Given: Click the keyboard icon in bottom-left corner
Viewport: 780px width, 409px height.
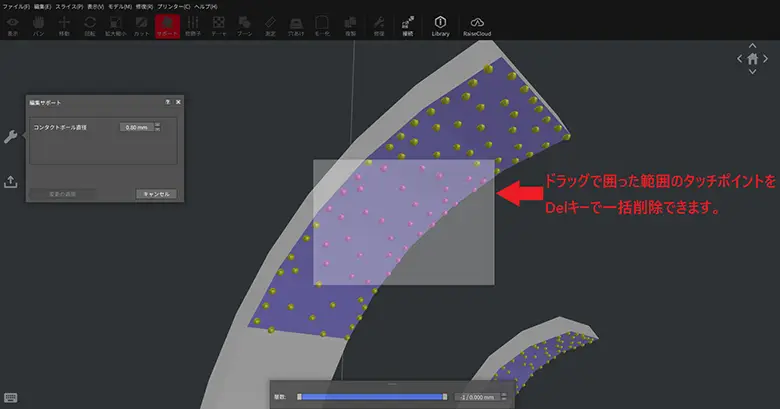Looking at the screenshot, I should point(10,397).
